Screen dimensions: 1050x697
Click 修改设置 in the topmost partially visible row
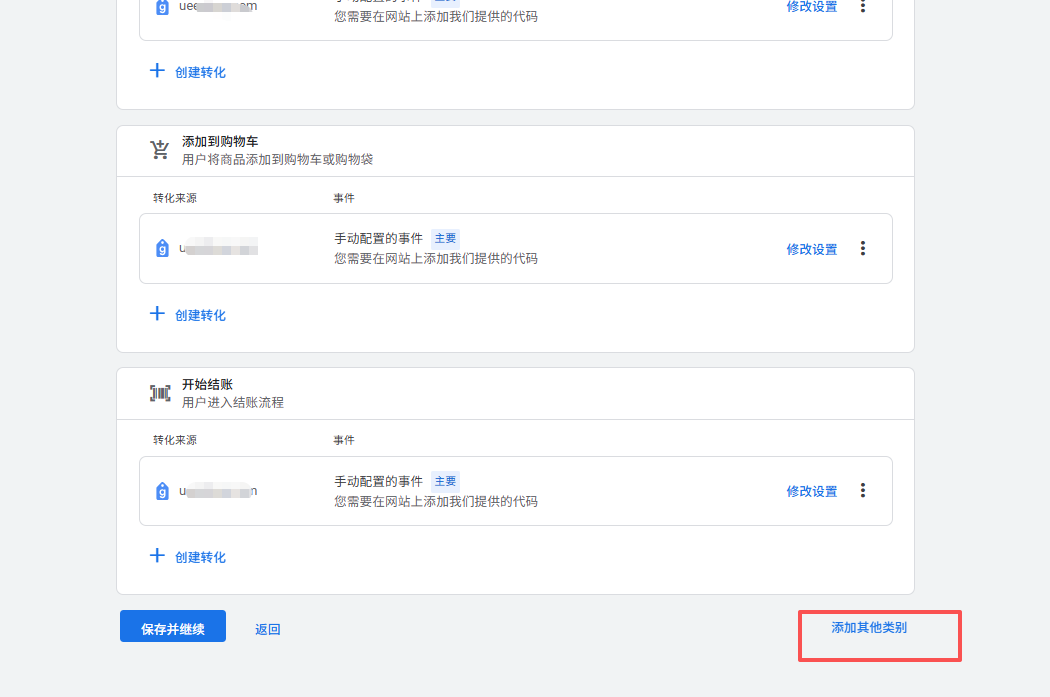click(x=811, y=7)
